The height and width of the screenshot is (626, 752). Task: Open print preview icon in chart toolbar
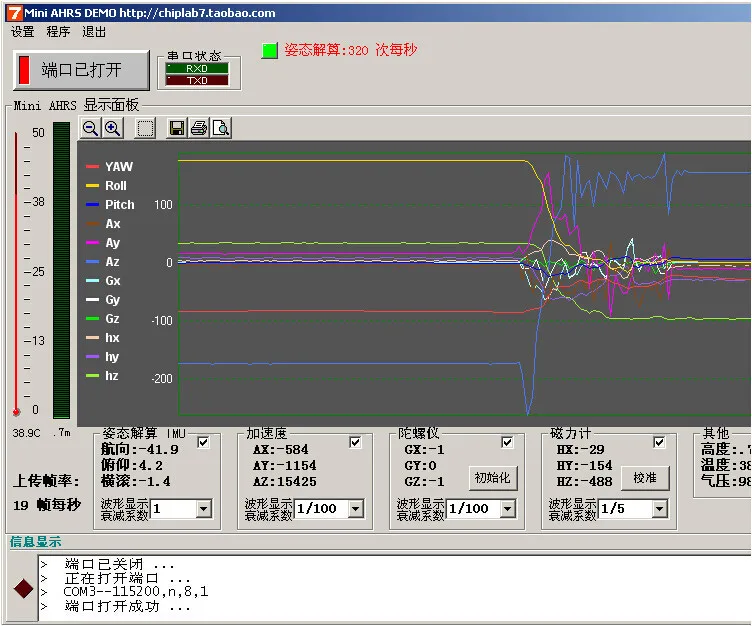click(x=221, y=128)
